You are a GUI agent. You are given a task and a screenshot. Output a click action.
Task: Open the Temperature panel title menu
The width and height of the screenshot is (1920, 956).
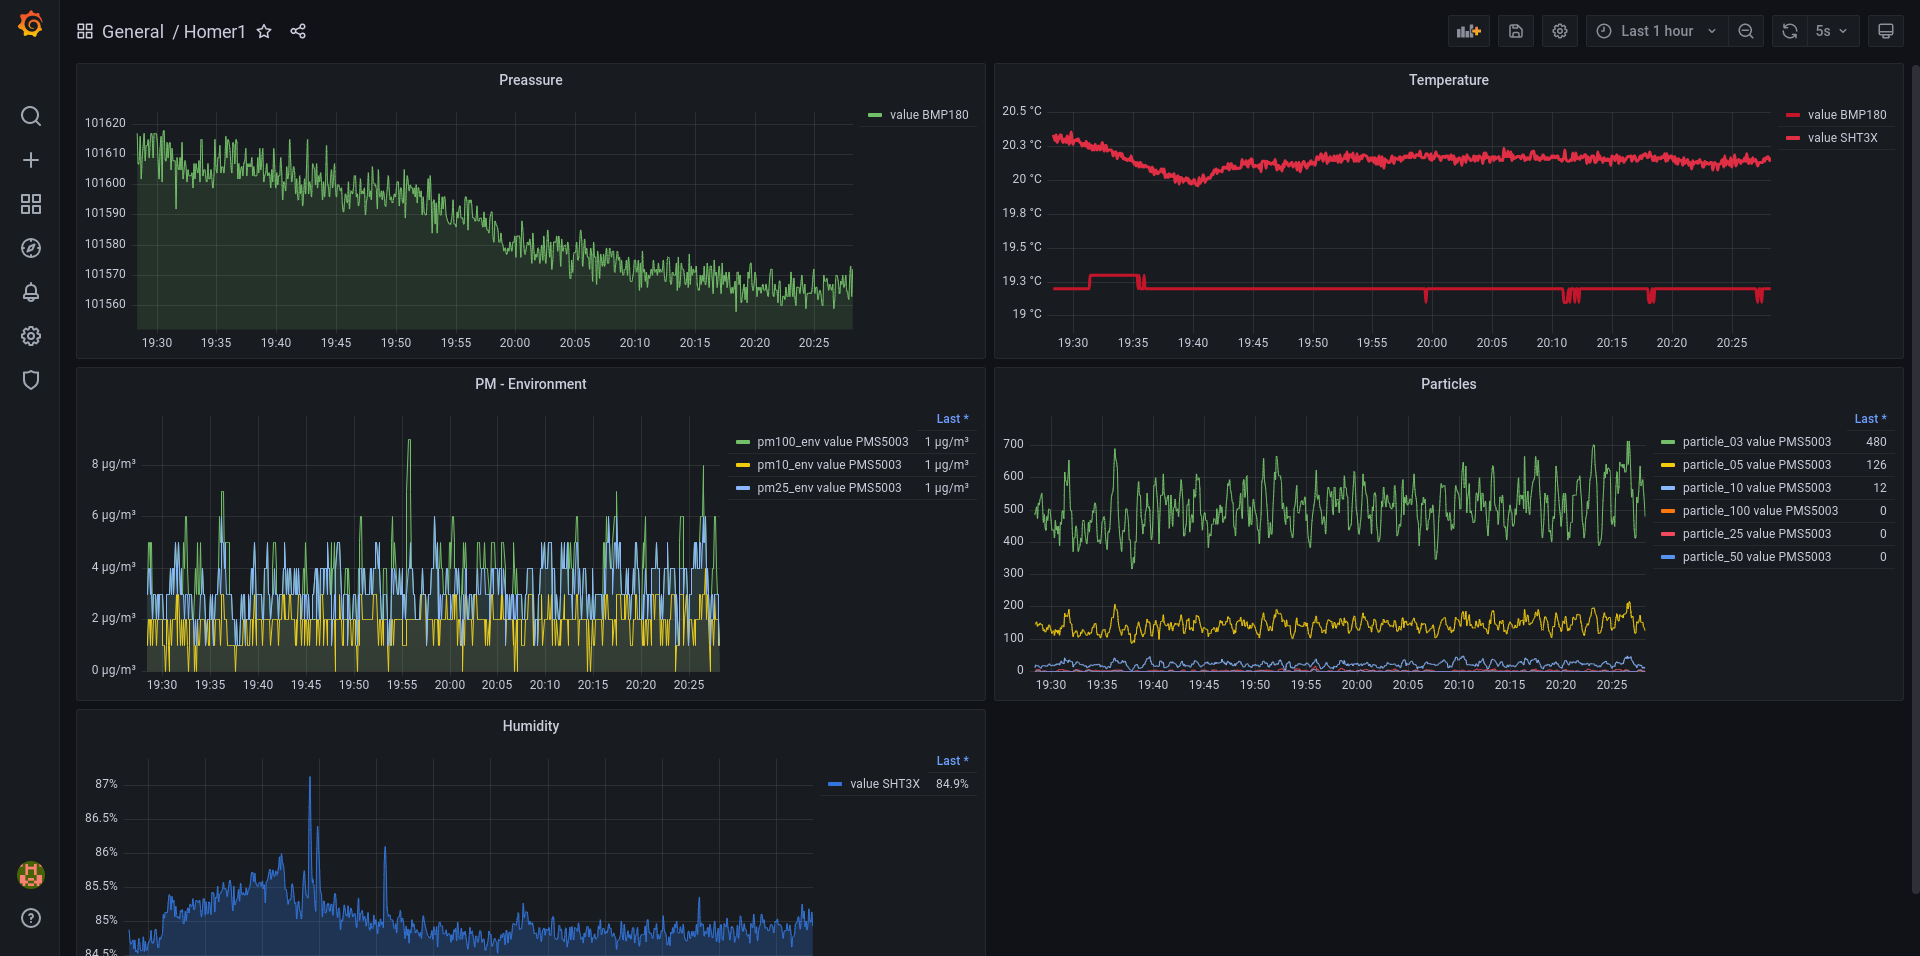[1448, 80]
